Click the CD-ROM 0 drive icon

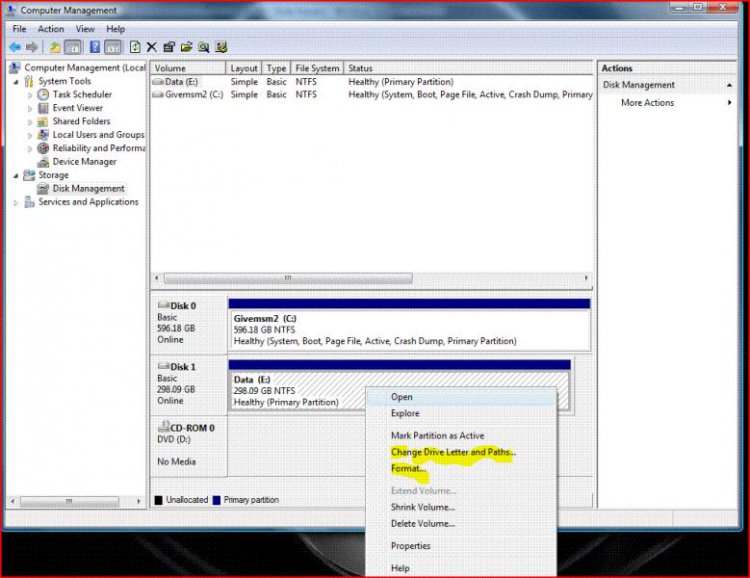click(x=164, y=426)
